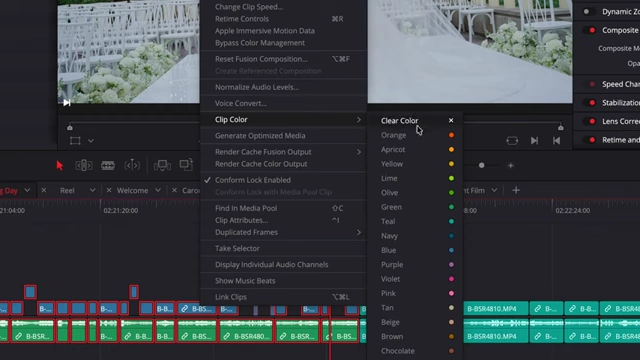Viewport: 640px width, 360px height.
Task: Click the left viewer wedding chairs preview
Action: point(129,51)
